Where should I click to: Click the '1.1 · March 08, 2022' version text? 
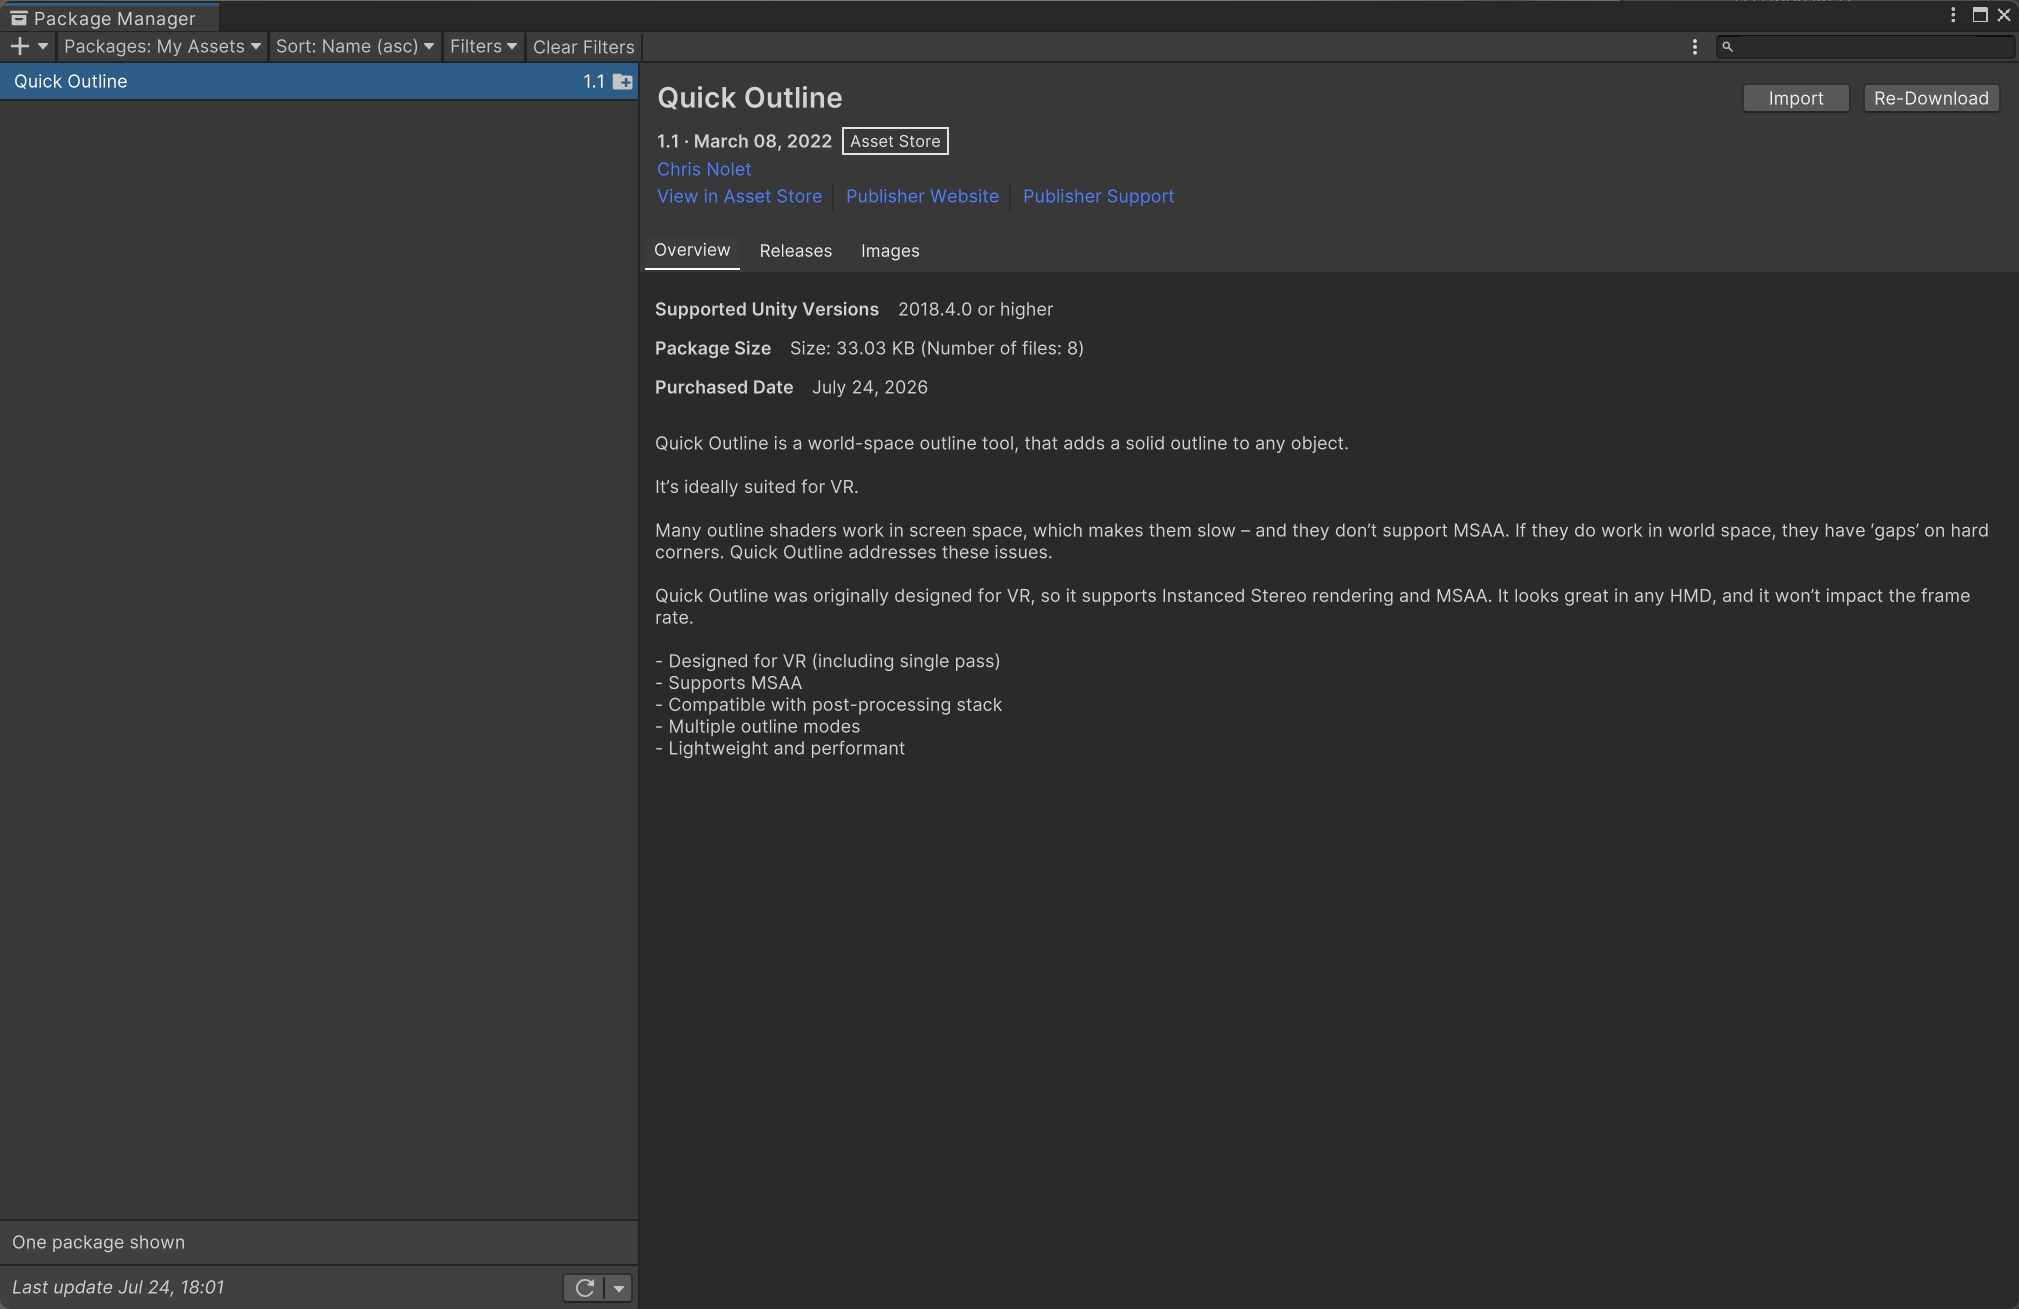744,141
